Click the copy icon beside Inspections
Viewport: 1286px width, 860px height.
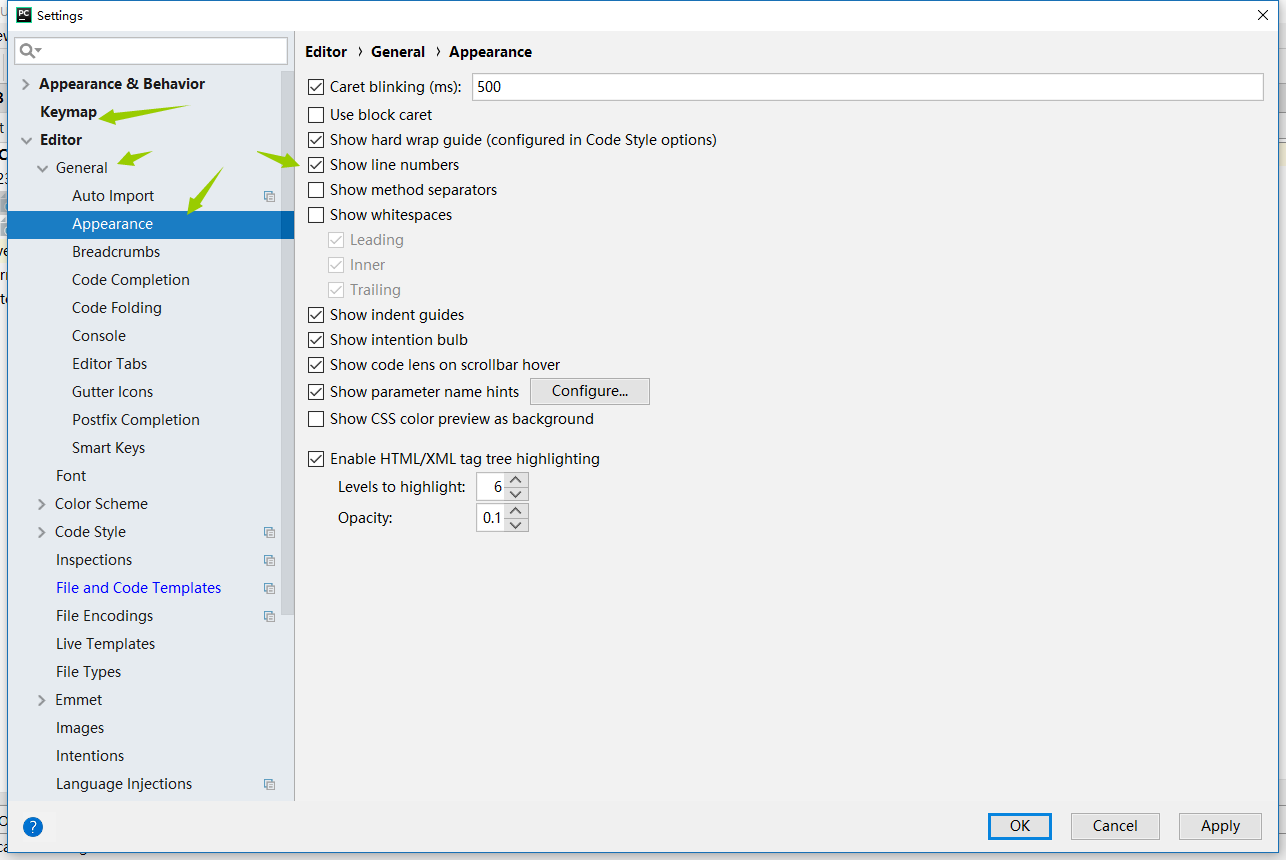[269, 560]
